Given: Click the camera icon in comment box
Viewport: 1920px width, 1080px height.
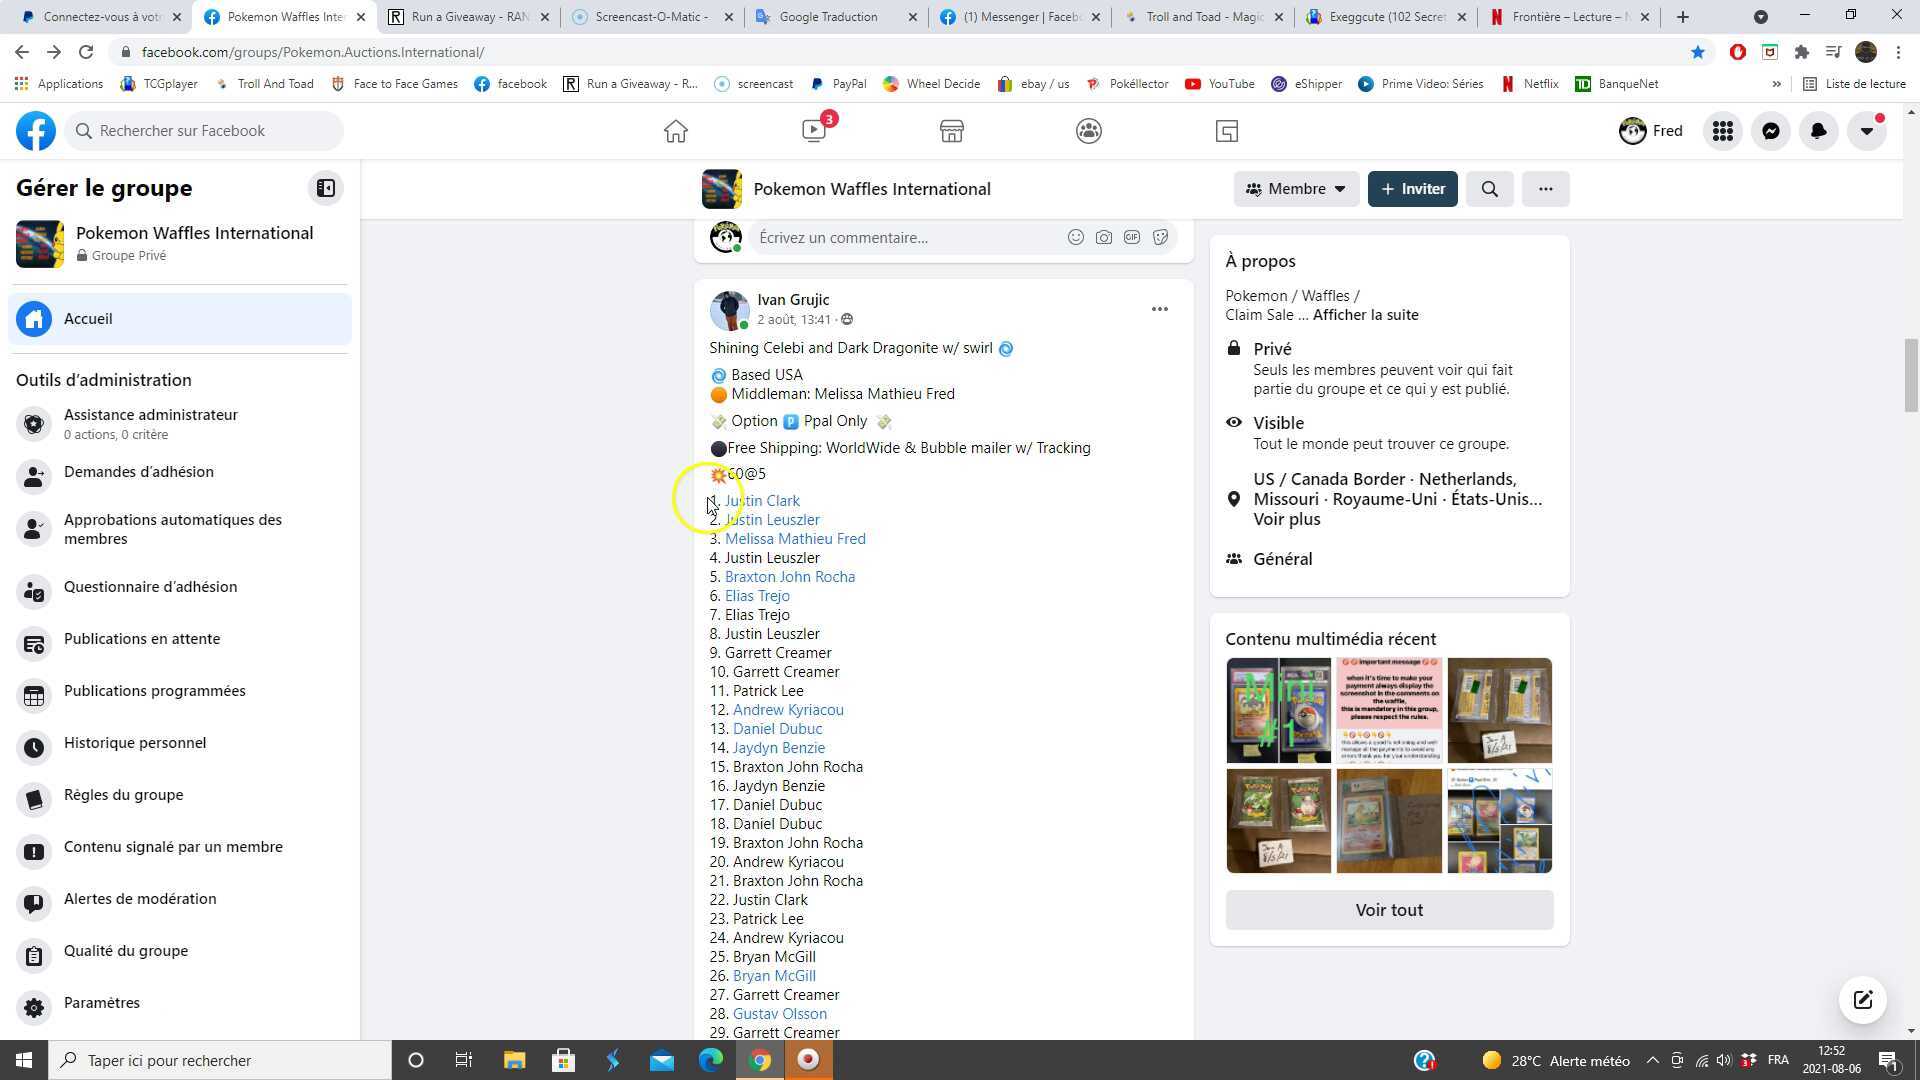Looking at the screenshot, I should coord(1103,238).
